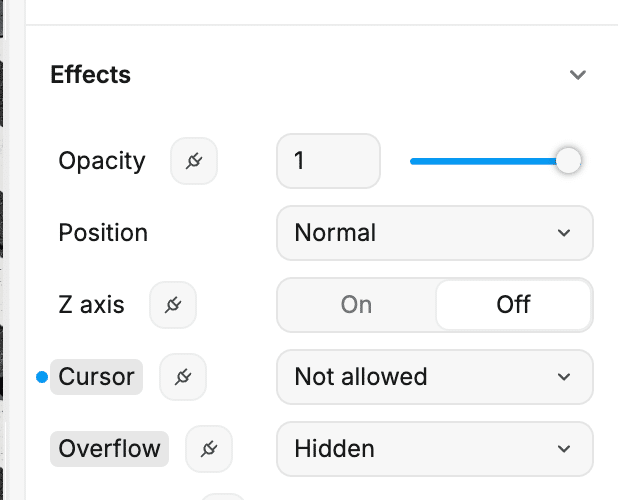Click the Opacity property label
Image resolution: width=618 pixels, height=500 pixels.
click(102, 161)
